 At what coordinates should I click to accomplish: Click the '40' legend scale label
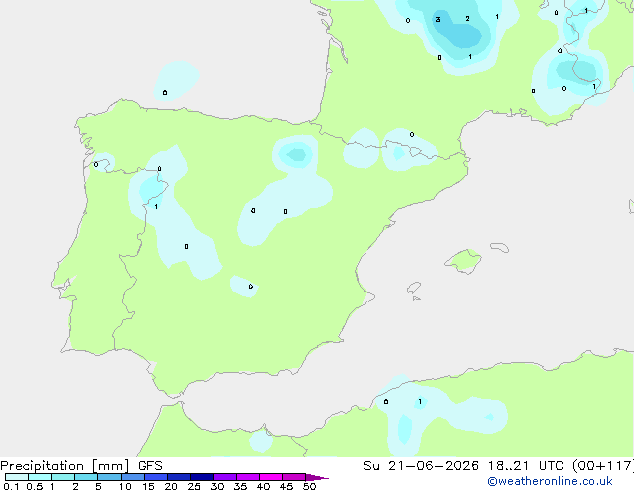click(x=263, y=486)
